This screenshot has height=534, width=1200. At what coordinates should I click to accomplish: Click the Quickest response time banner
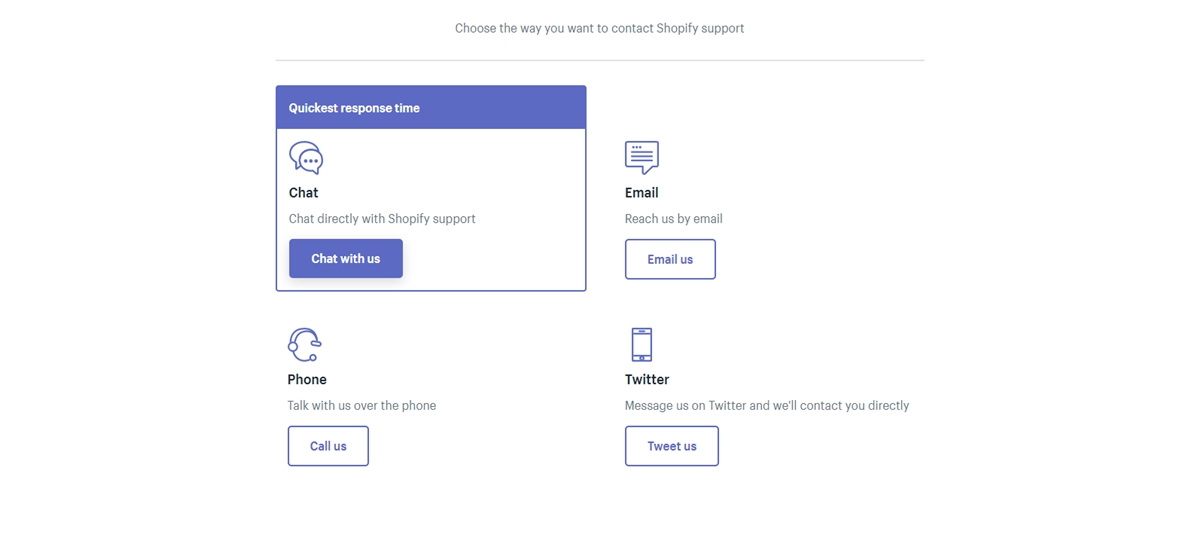tap(431, 107)
